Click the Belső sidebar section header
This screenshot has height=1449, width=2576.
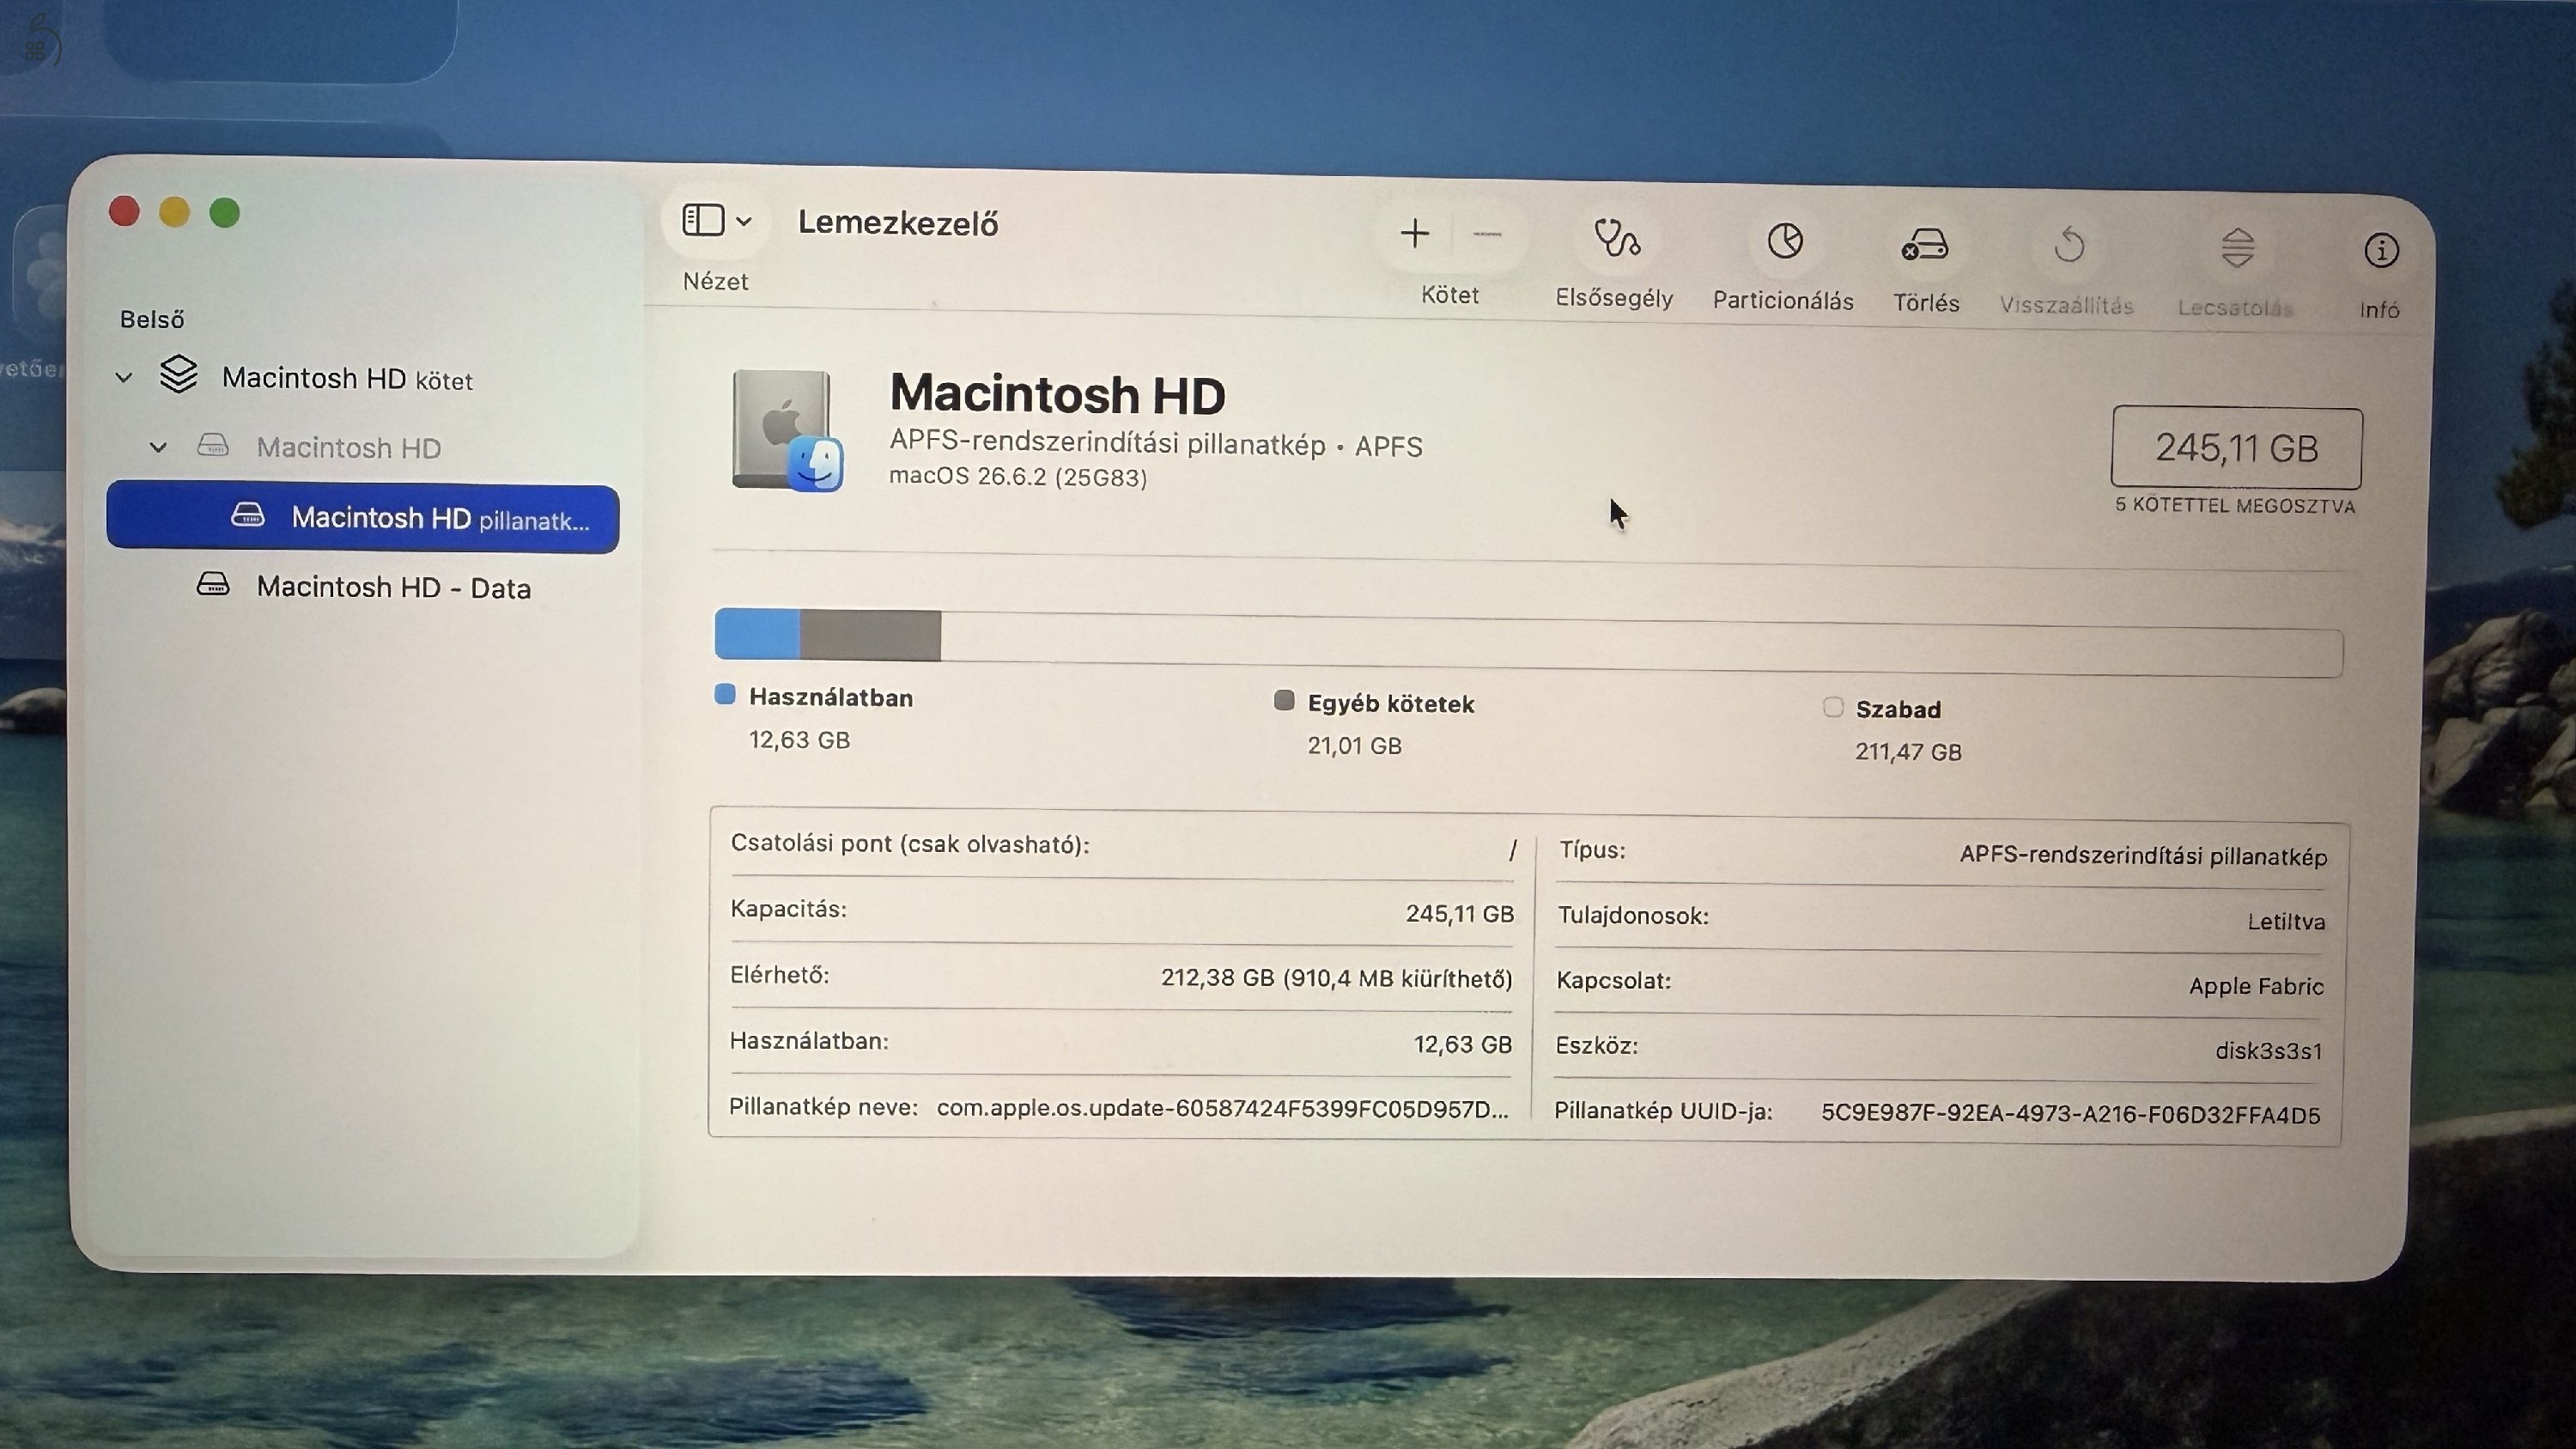click(x=152, y=319)
